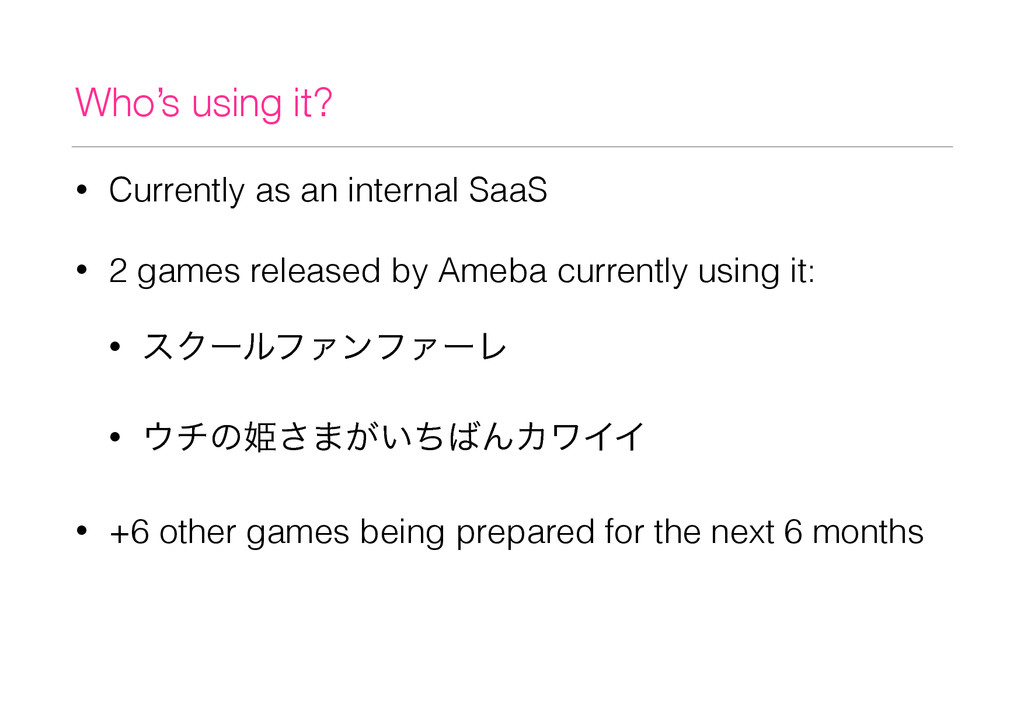
Task: Click the horizontal divider line under title
Action: click(x=512, y=147)
